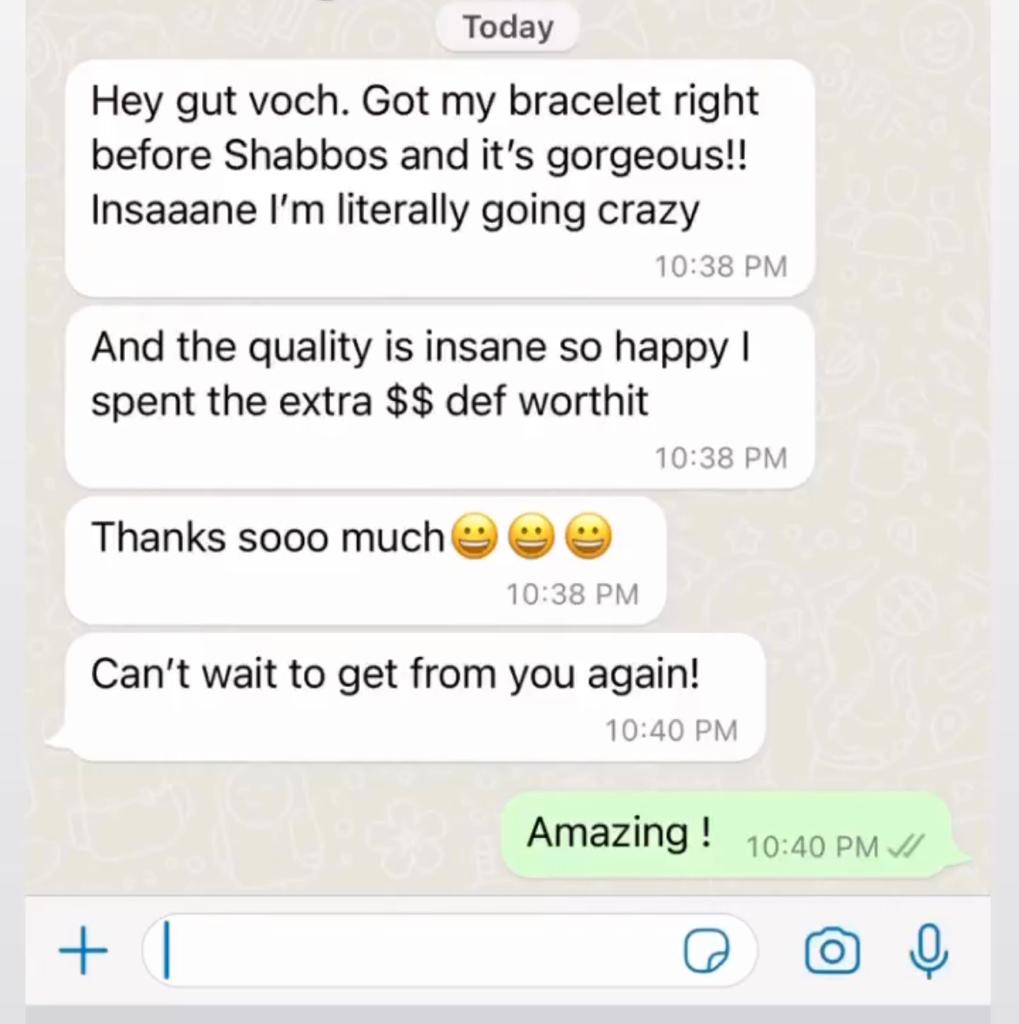Click the message text input field
The image size is (1019, 1024).
click(x=449, y=951)
